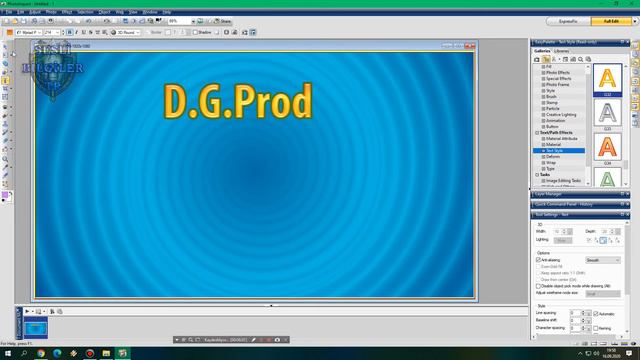Image resolution: width=640 pixels, height=360 pixels.
Task: Switch to the Galleries tab
Action: pos(542,51)
